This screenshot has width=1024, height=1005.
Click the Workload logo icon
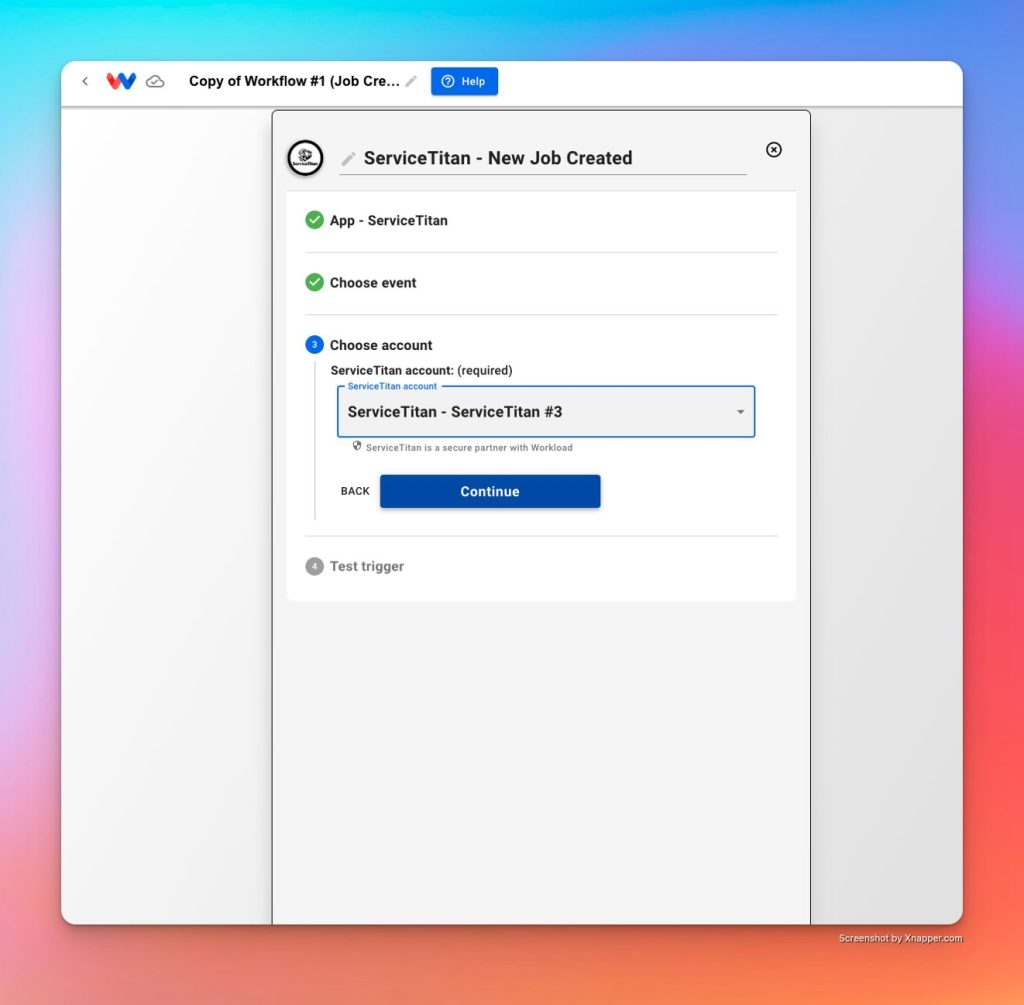click(121, 81)
